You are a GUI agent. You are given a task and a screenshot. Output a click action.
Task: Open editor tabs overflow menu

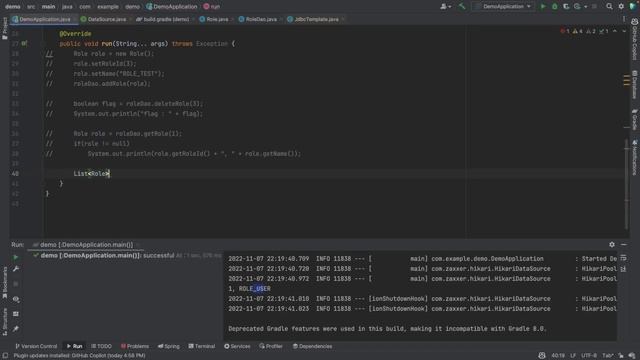coord(624,19)
